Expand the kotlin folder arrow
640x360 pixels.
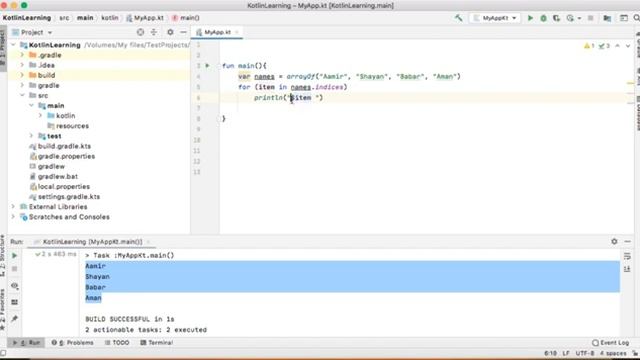[40, 116]
